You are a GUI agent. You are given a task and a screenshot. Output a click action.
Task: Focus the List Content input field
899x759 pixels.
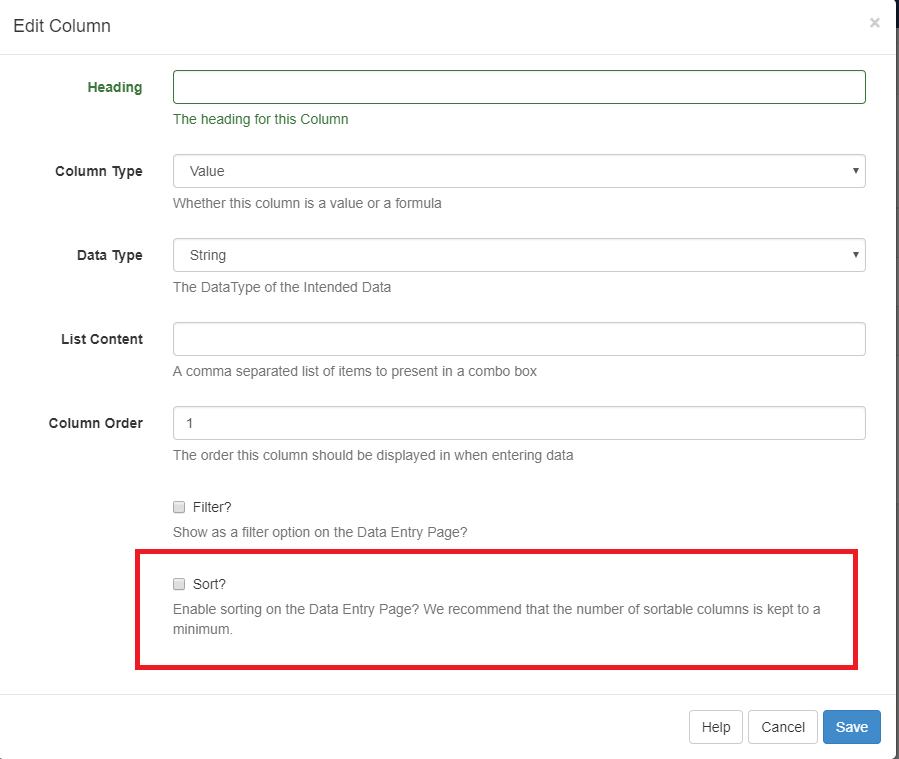point(519,339)
